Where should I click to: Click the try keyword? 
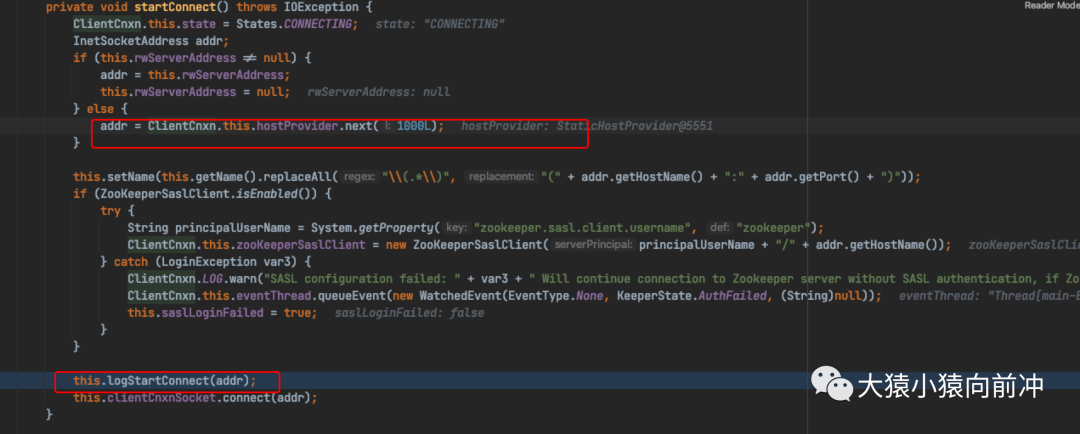tap(110, 211)
